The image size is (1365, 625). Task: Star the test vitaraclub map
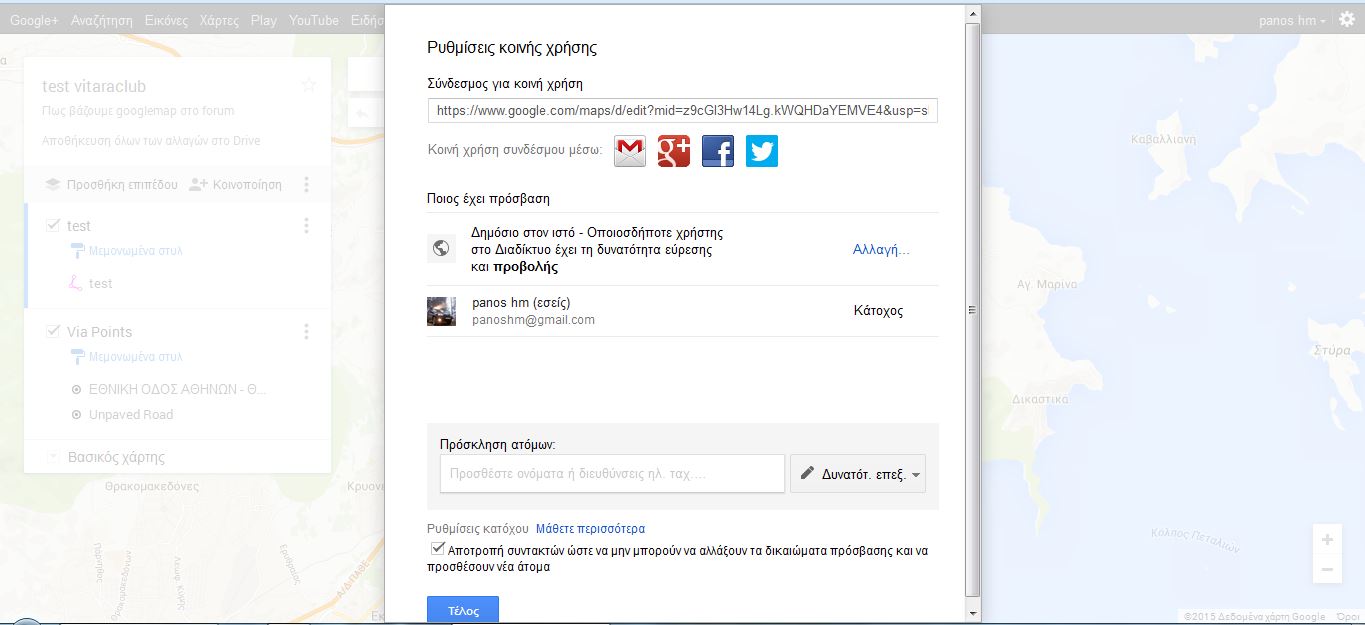308,86
